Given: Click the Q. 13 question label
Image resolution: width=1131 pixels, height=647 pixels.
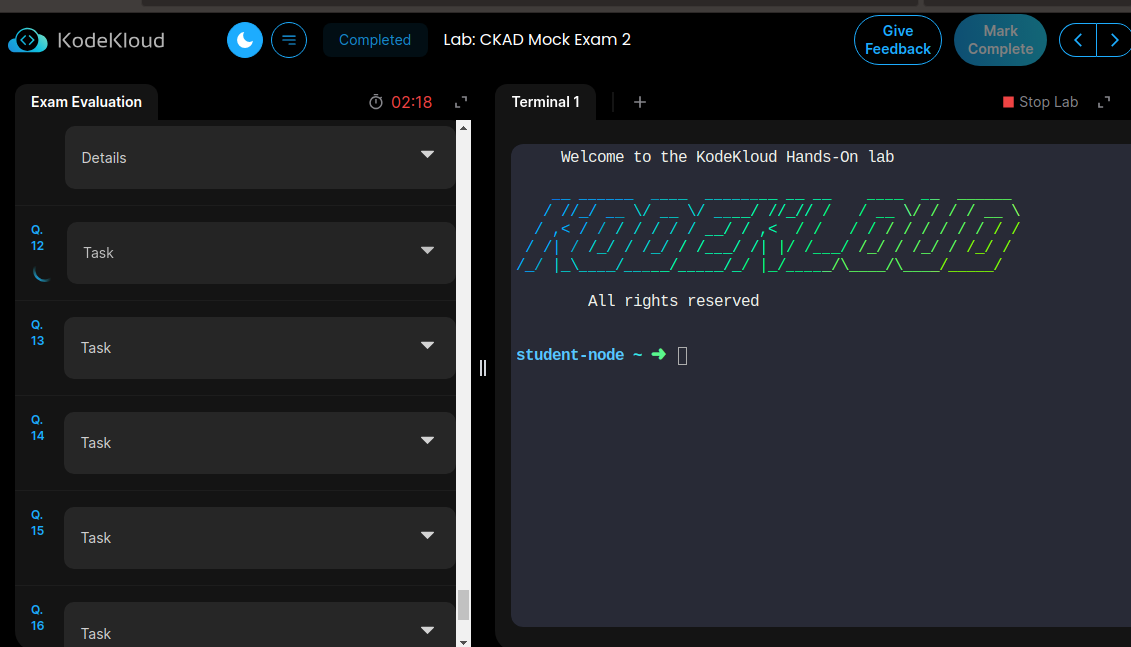Looking at the screenshot, I should point(38,333).
